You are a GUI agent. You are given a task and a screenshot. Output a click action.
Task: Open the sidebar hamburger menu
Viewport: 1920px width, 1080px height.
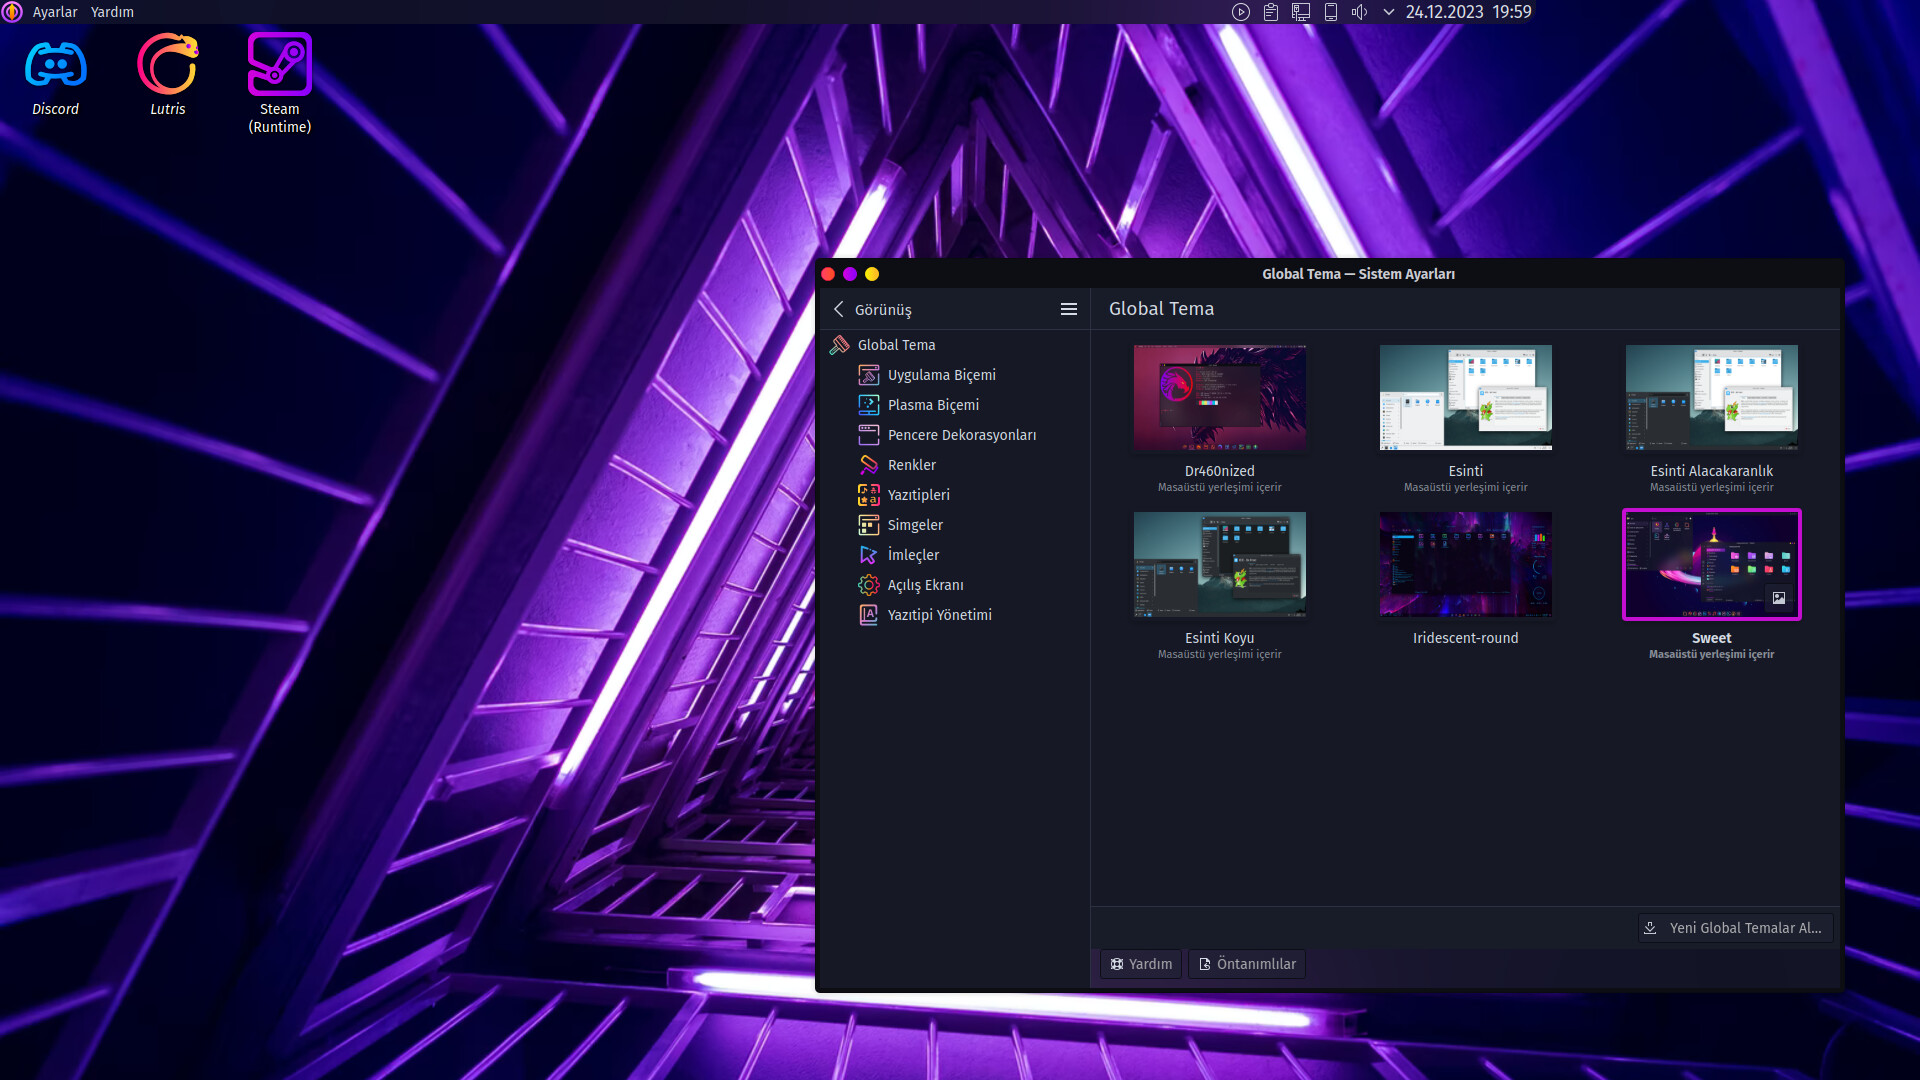[1068, 309]
